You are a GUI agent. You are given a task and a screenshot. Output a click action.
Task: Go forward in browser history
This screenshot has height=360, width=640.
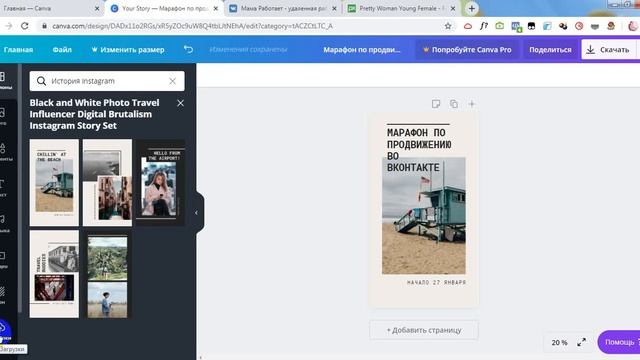pos(9,26)
